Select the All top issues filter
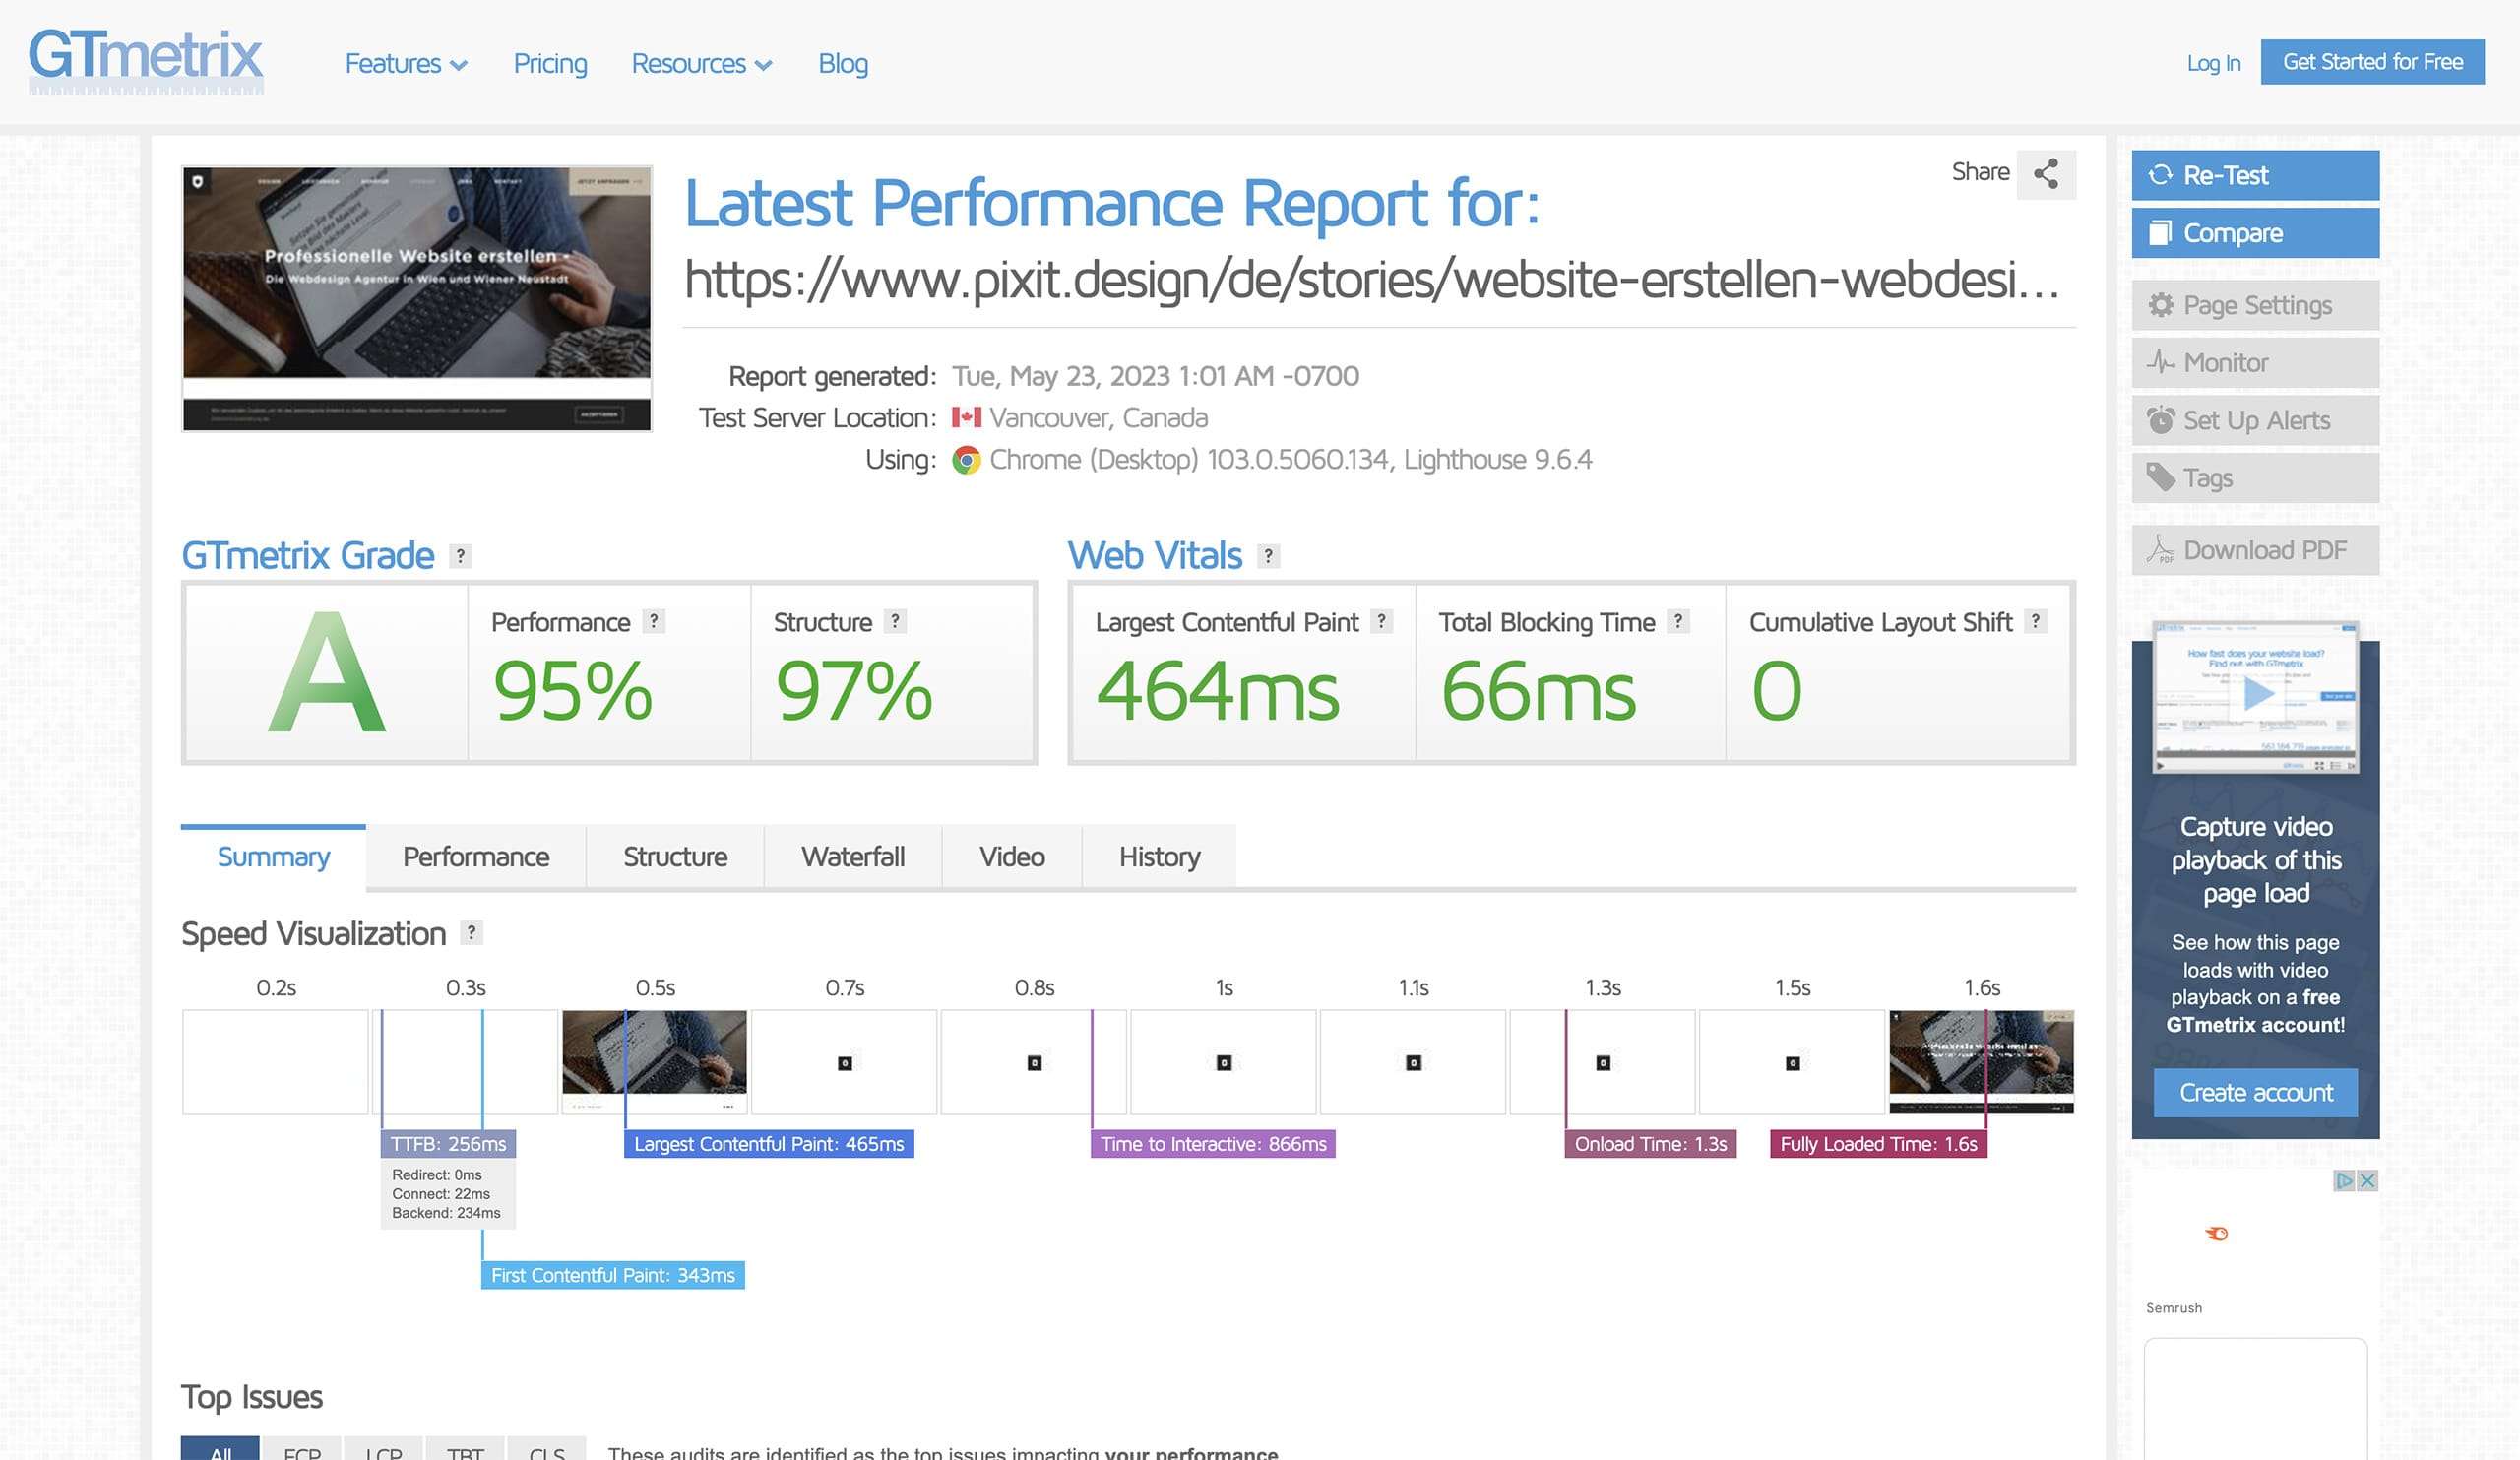The height and width of the screenshot is (1460, 2520). [x=220, y=1450]
